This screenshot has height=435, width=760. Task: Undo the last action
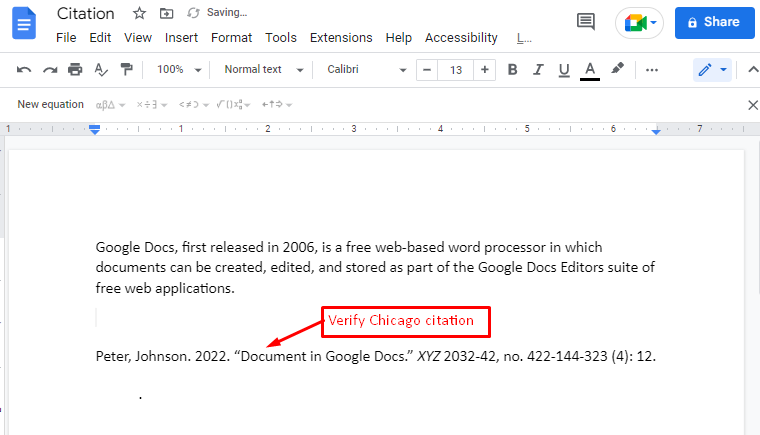(24, 70)
